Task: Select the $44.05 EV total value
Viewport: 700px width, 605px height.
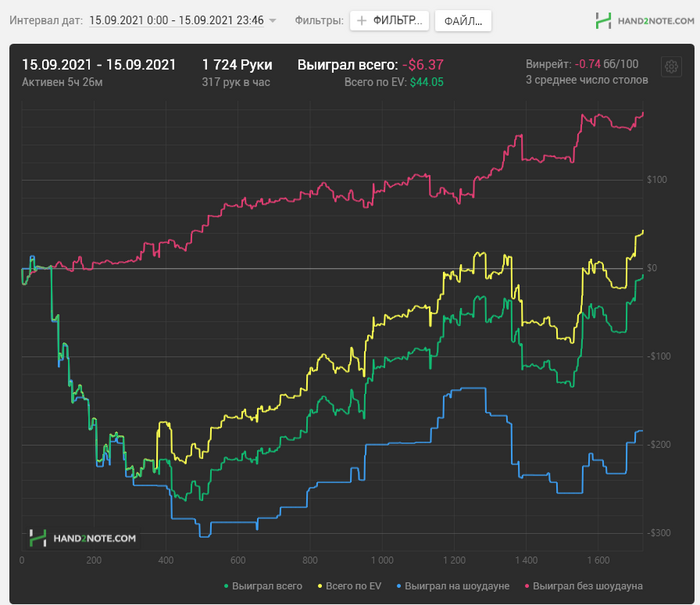Action: pyautogui.click(x=427, y=82)
